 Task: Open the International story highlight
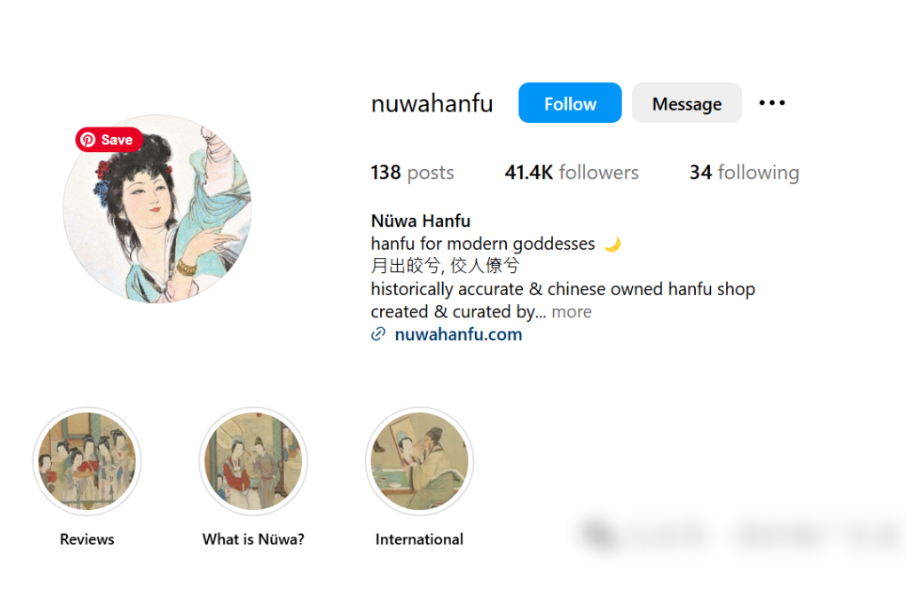click(x=419, y=461)
